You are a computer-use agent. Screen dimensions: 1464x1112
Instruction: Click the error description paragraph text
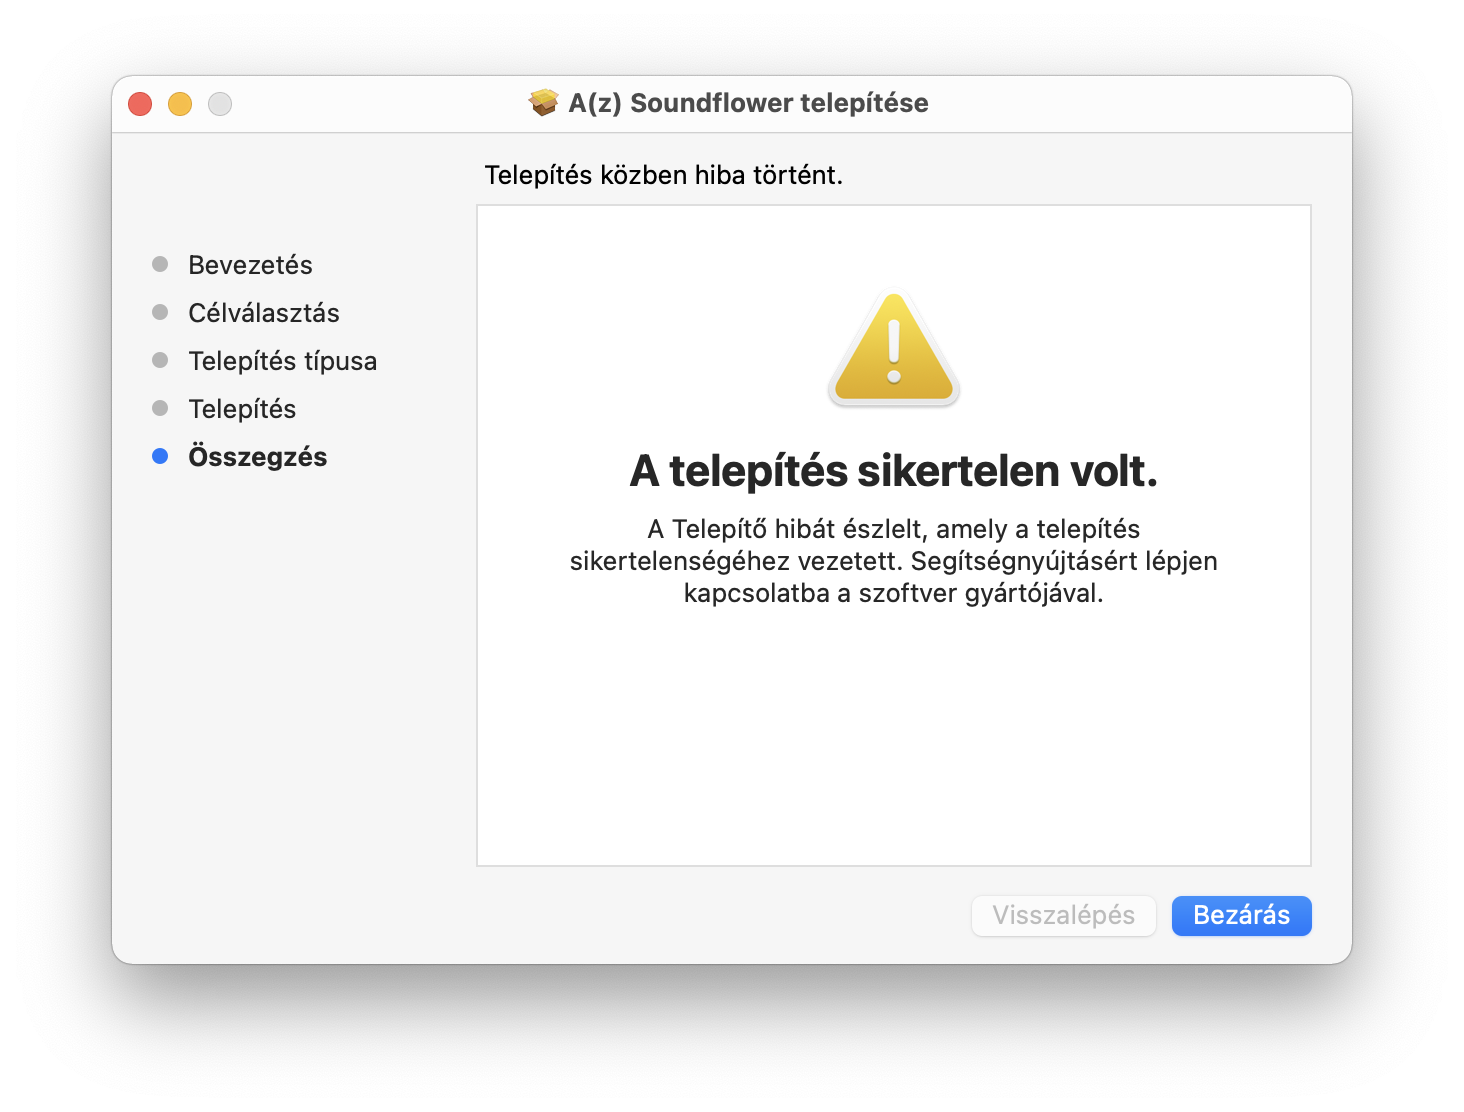pos(894,561)
